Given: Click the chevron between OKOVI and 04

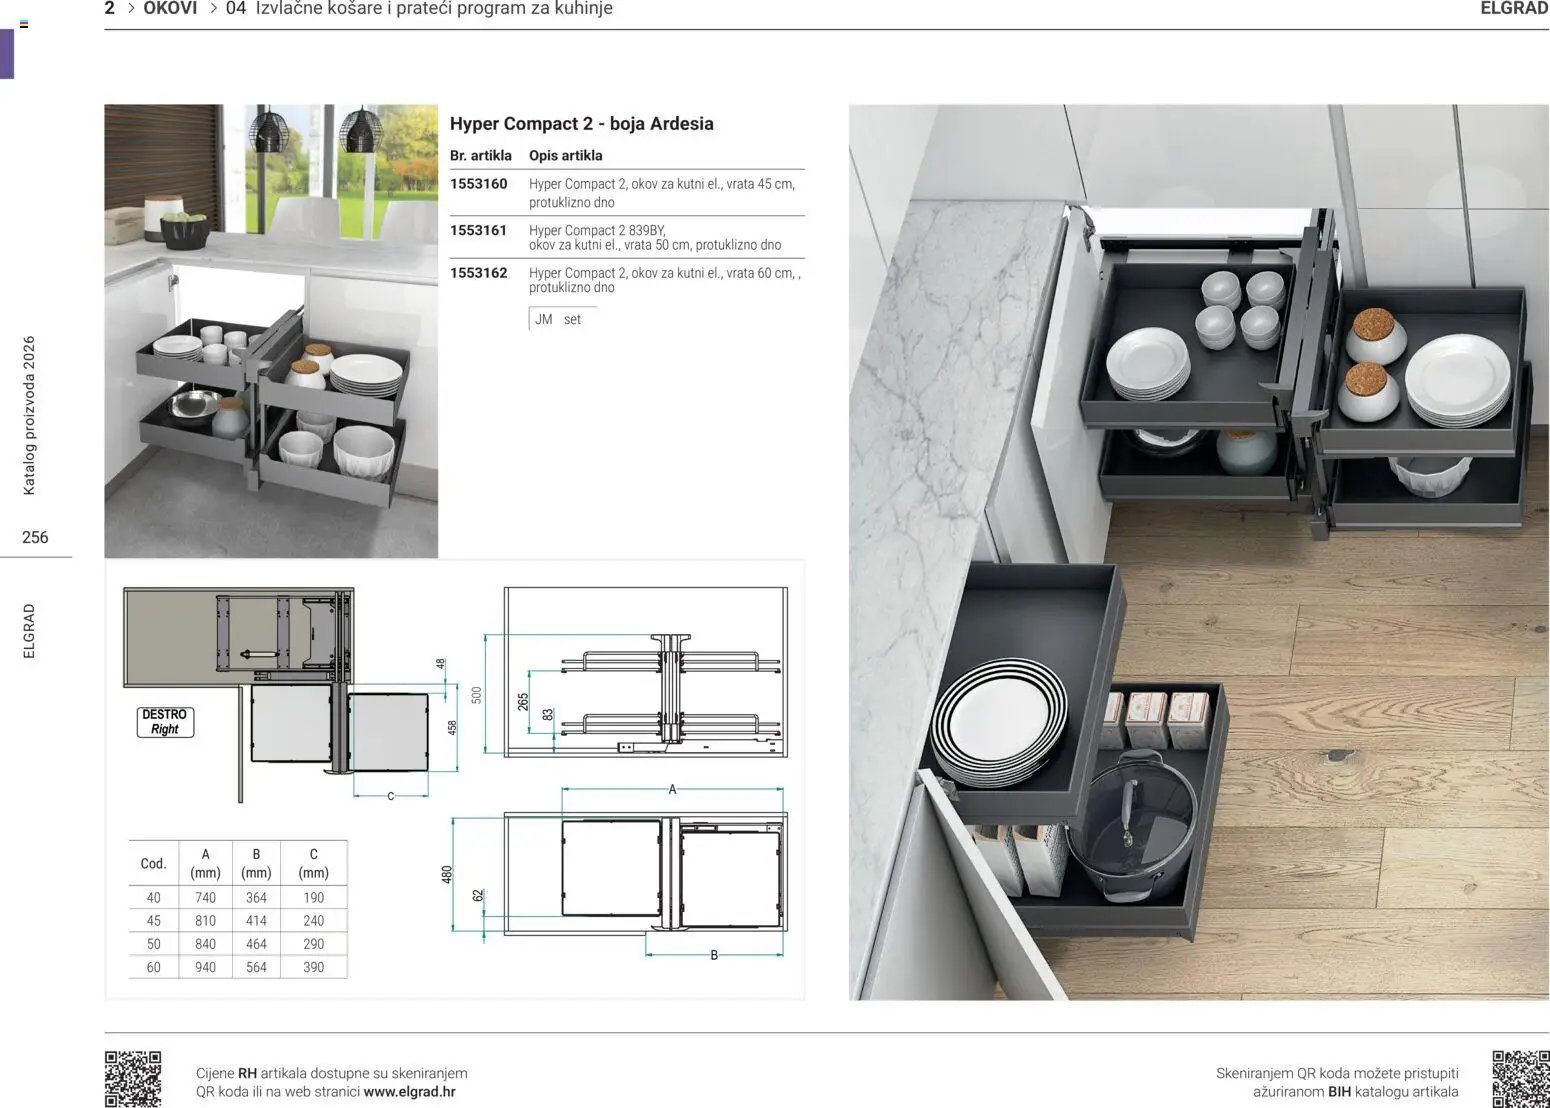Looking at the screenshot, I should (x=213, y=9).
